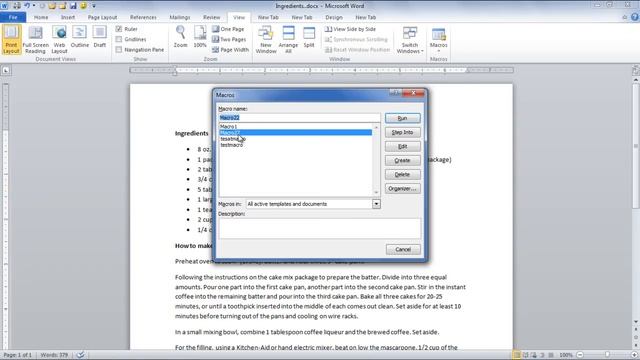This screenshot has height=360, width=640.
Task: Adjust the status bar zoom slider handle
Action: click(607, 355)
